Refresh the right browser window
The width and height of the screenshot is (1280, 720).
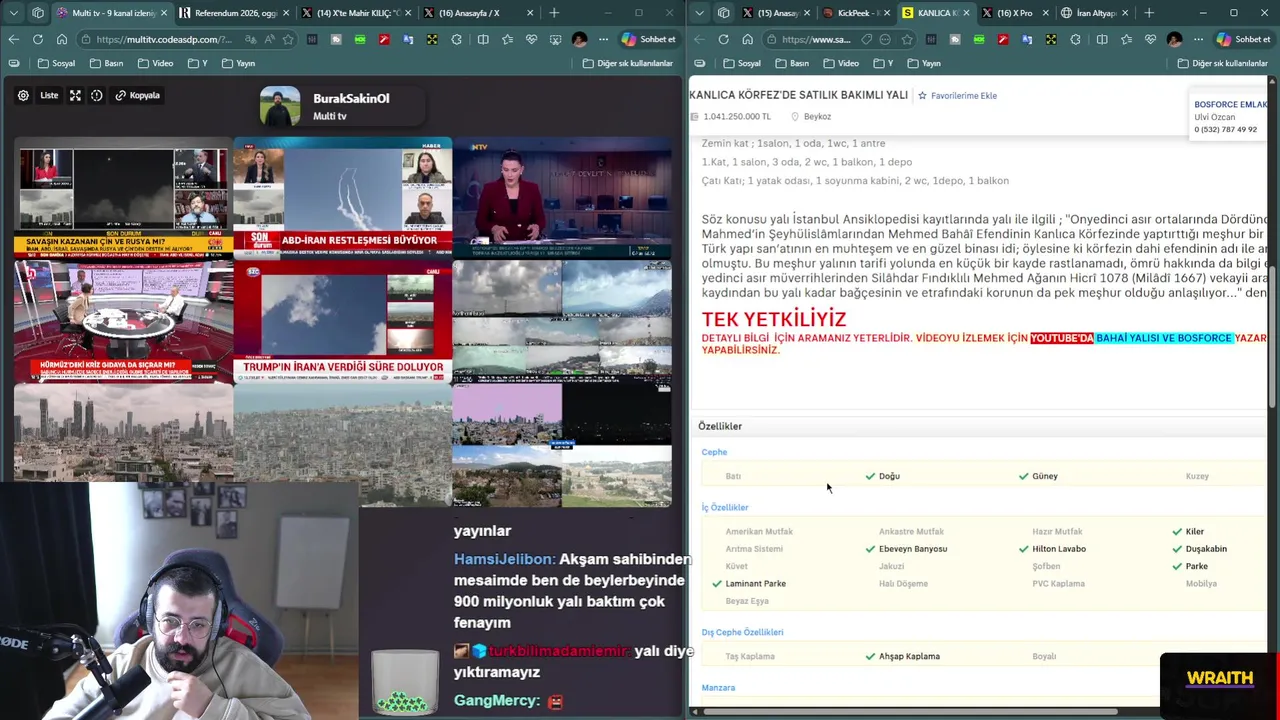723,39
